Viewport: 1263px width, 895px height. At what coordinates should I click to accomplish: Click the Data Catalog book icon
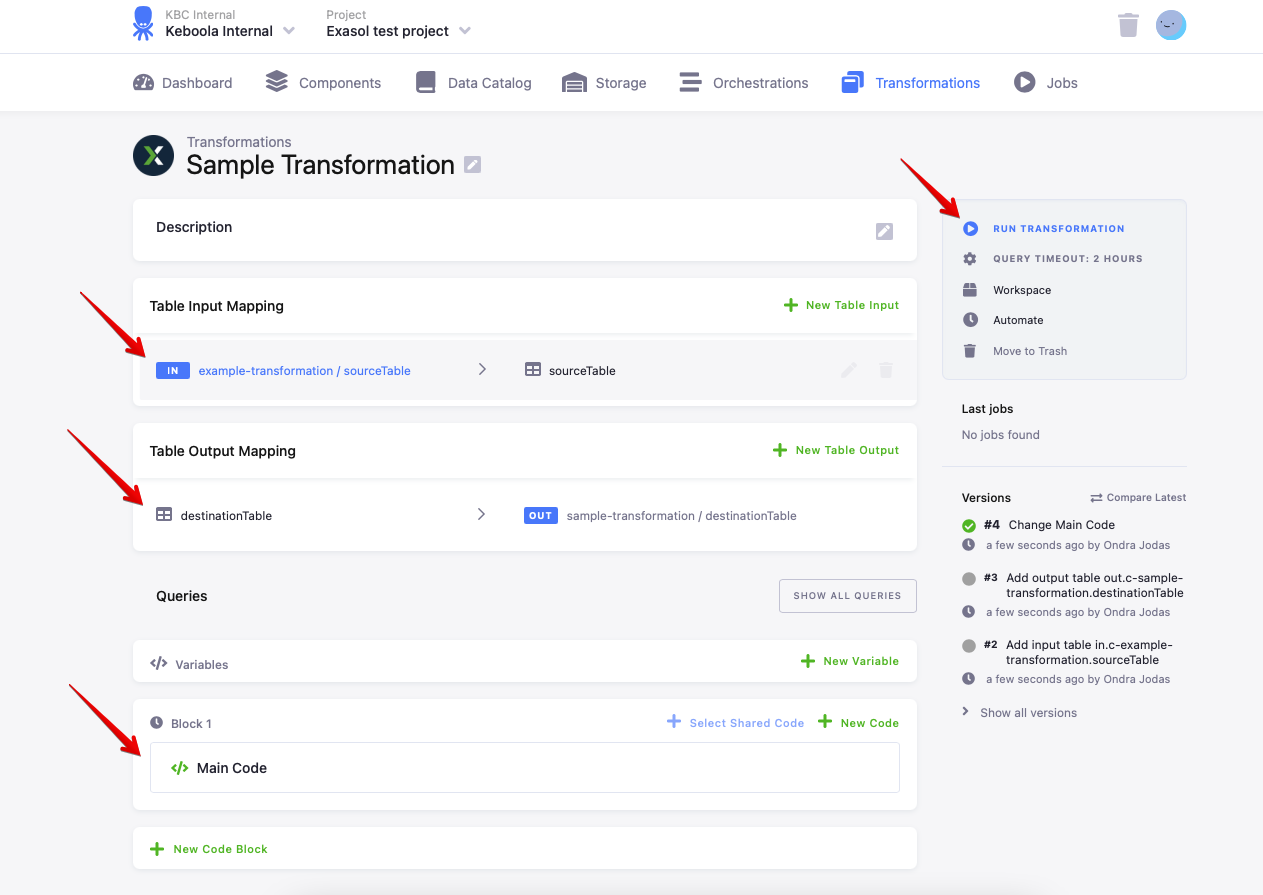(x=426, y=82)
